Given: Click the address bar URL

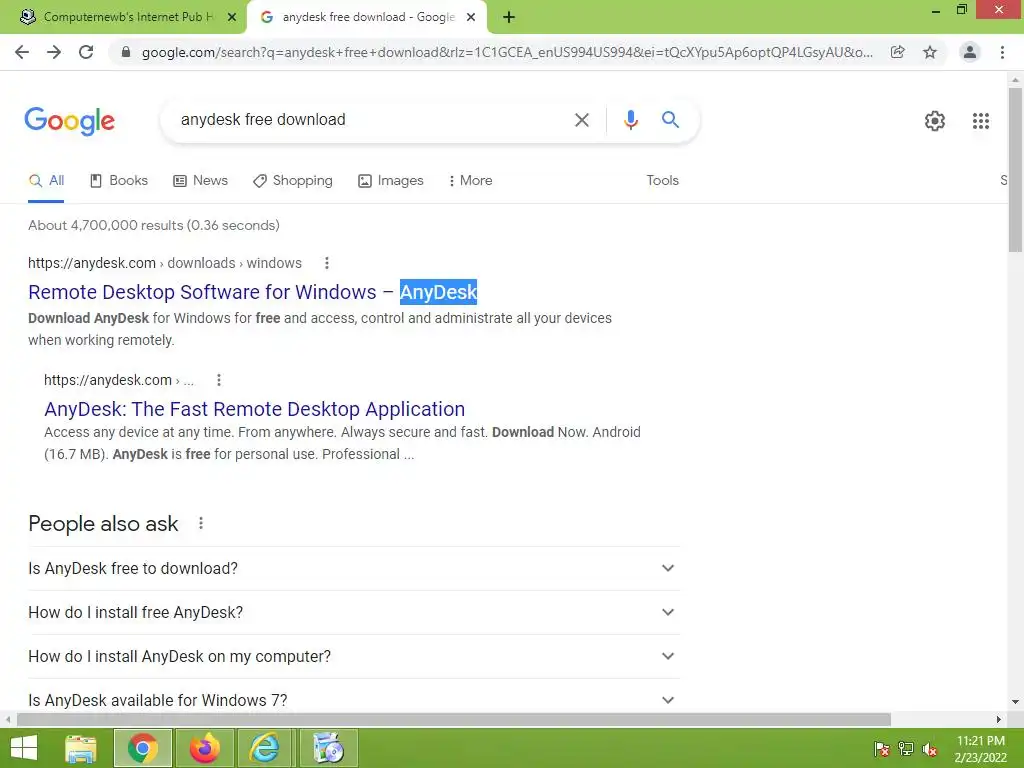Looking at the screenshot, I should [507, 52].
